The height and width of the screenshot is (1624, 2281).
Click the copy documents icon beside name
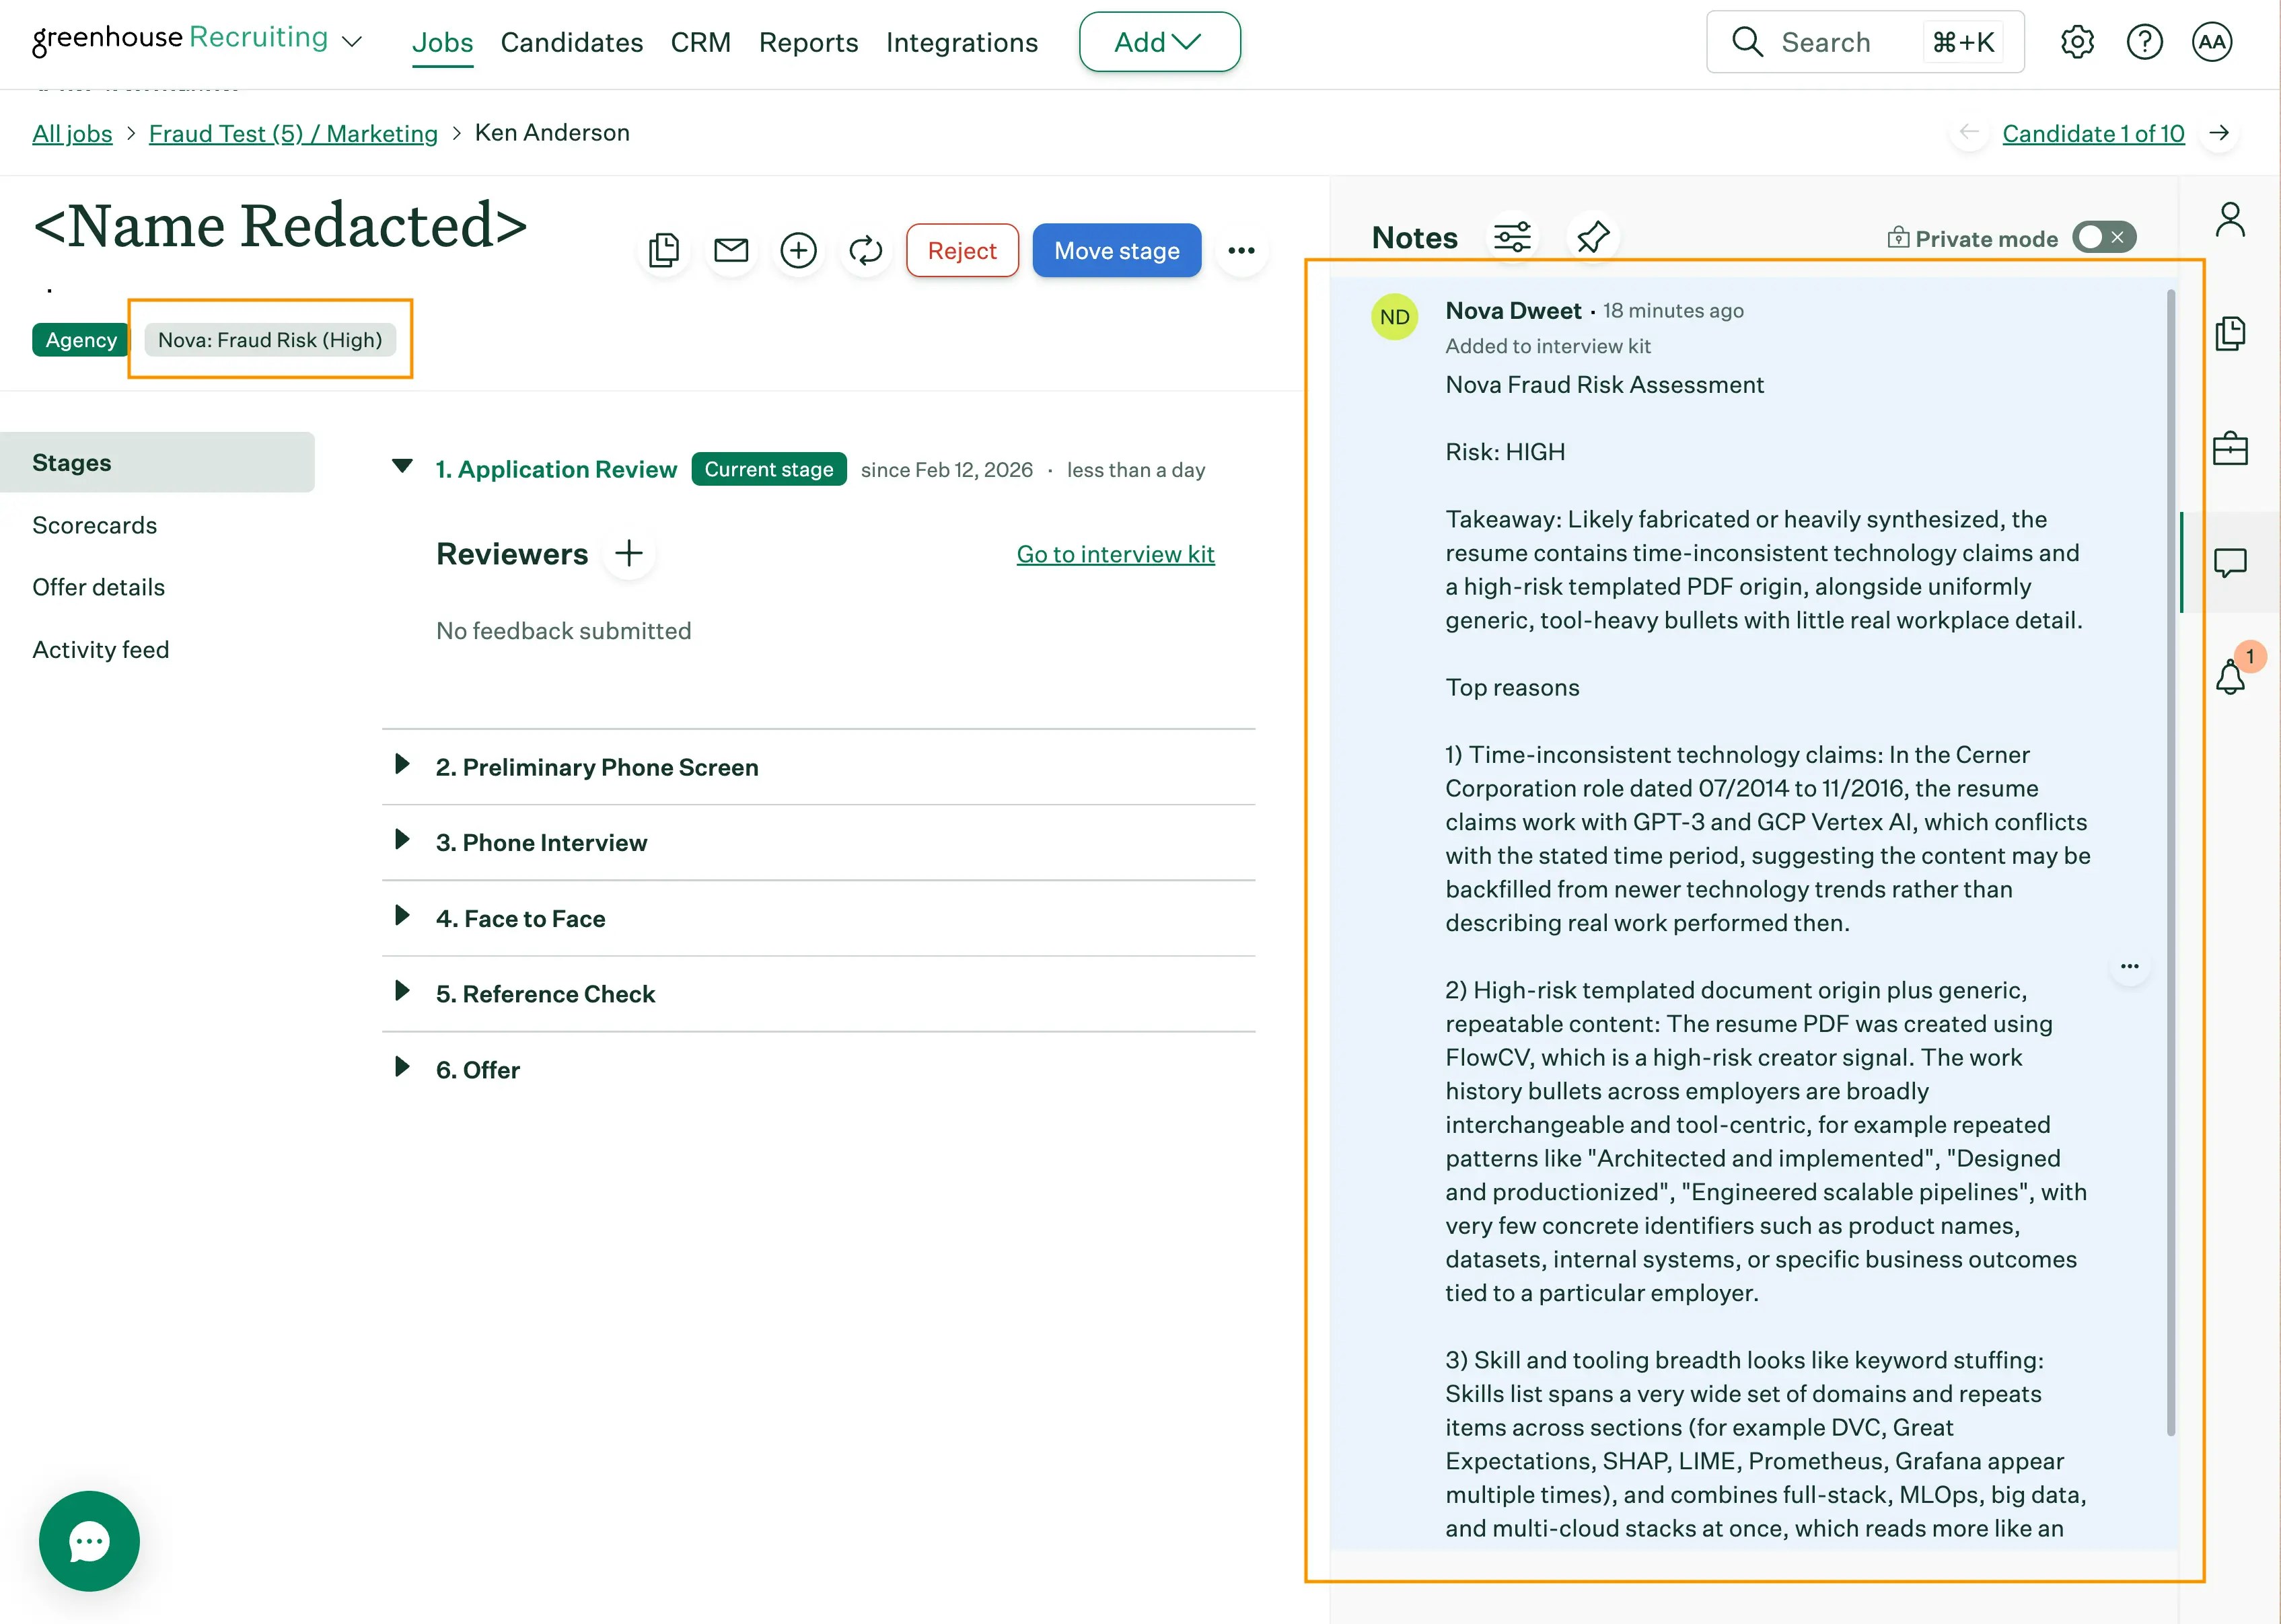[x=664, y=250]
